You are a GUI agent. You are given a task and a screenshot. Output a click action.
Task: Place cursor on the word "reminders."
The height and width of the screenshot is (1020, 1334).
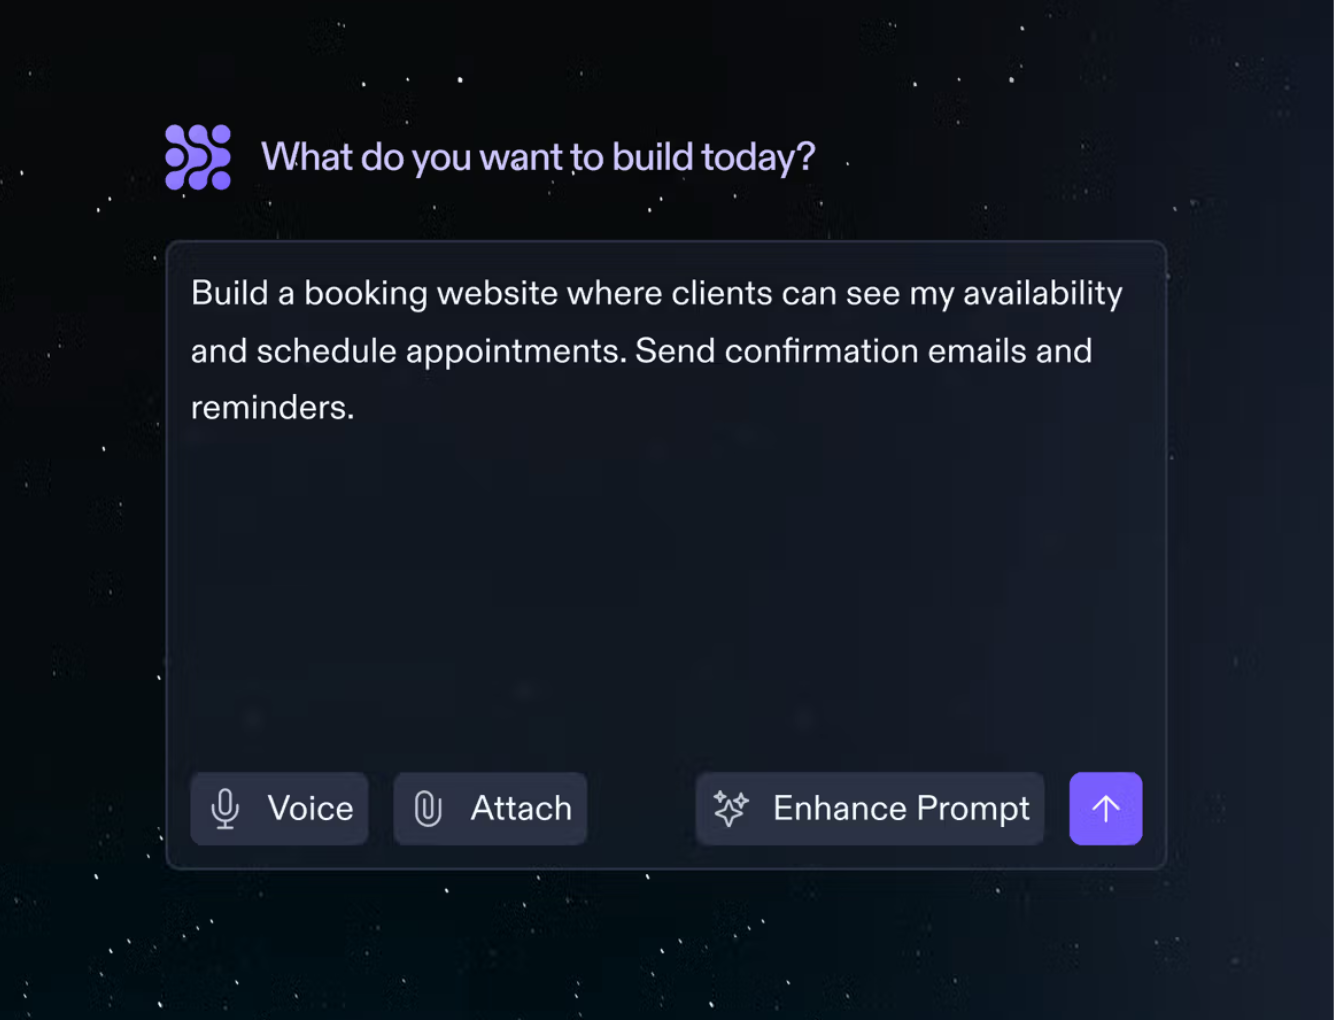click(x=272, y=408)
